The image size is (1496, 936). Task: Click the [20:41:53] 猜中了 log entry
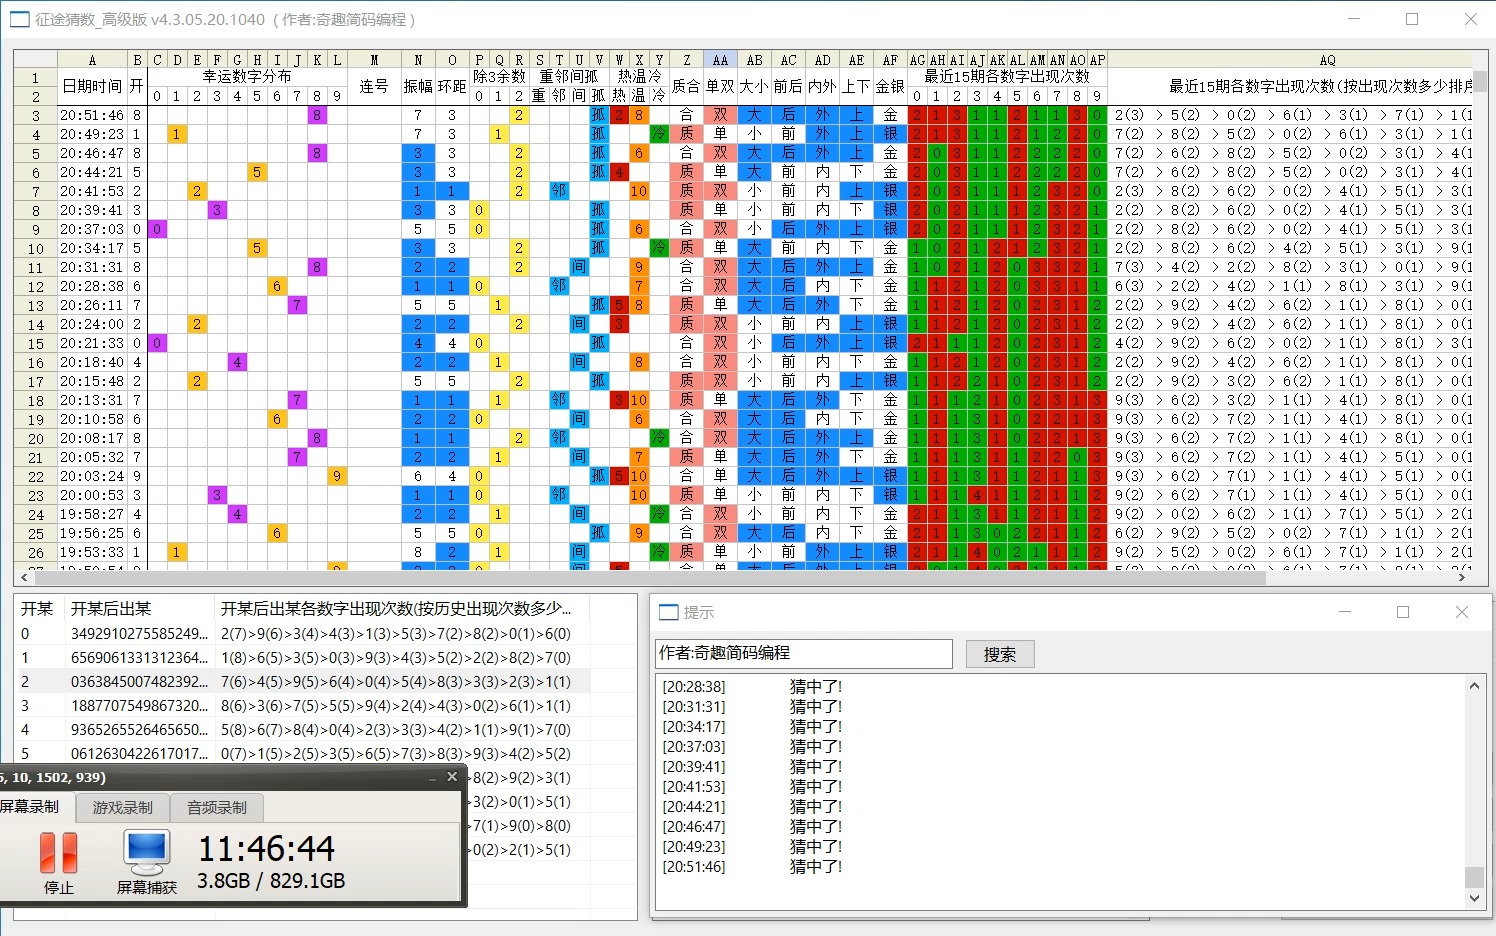tap(752, 787)
